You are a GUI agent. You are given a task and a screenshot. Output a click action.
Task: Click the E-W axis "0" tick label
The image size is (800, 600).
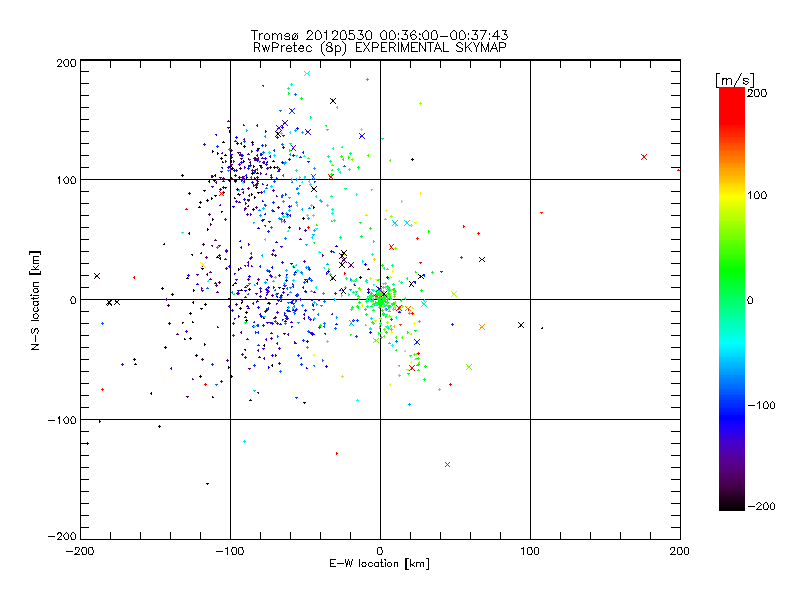pos(380,551)
